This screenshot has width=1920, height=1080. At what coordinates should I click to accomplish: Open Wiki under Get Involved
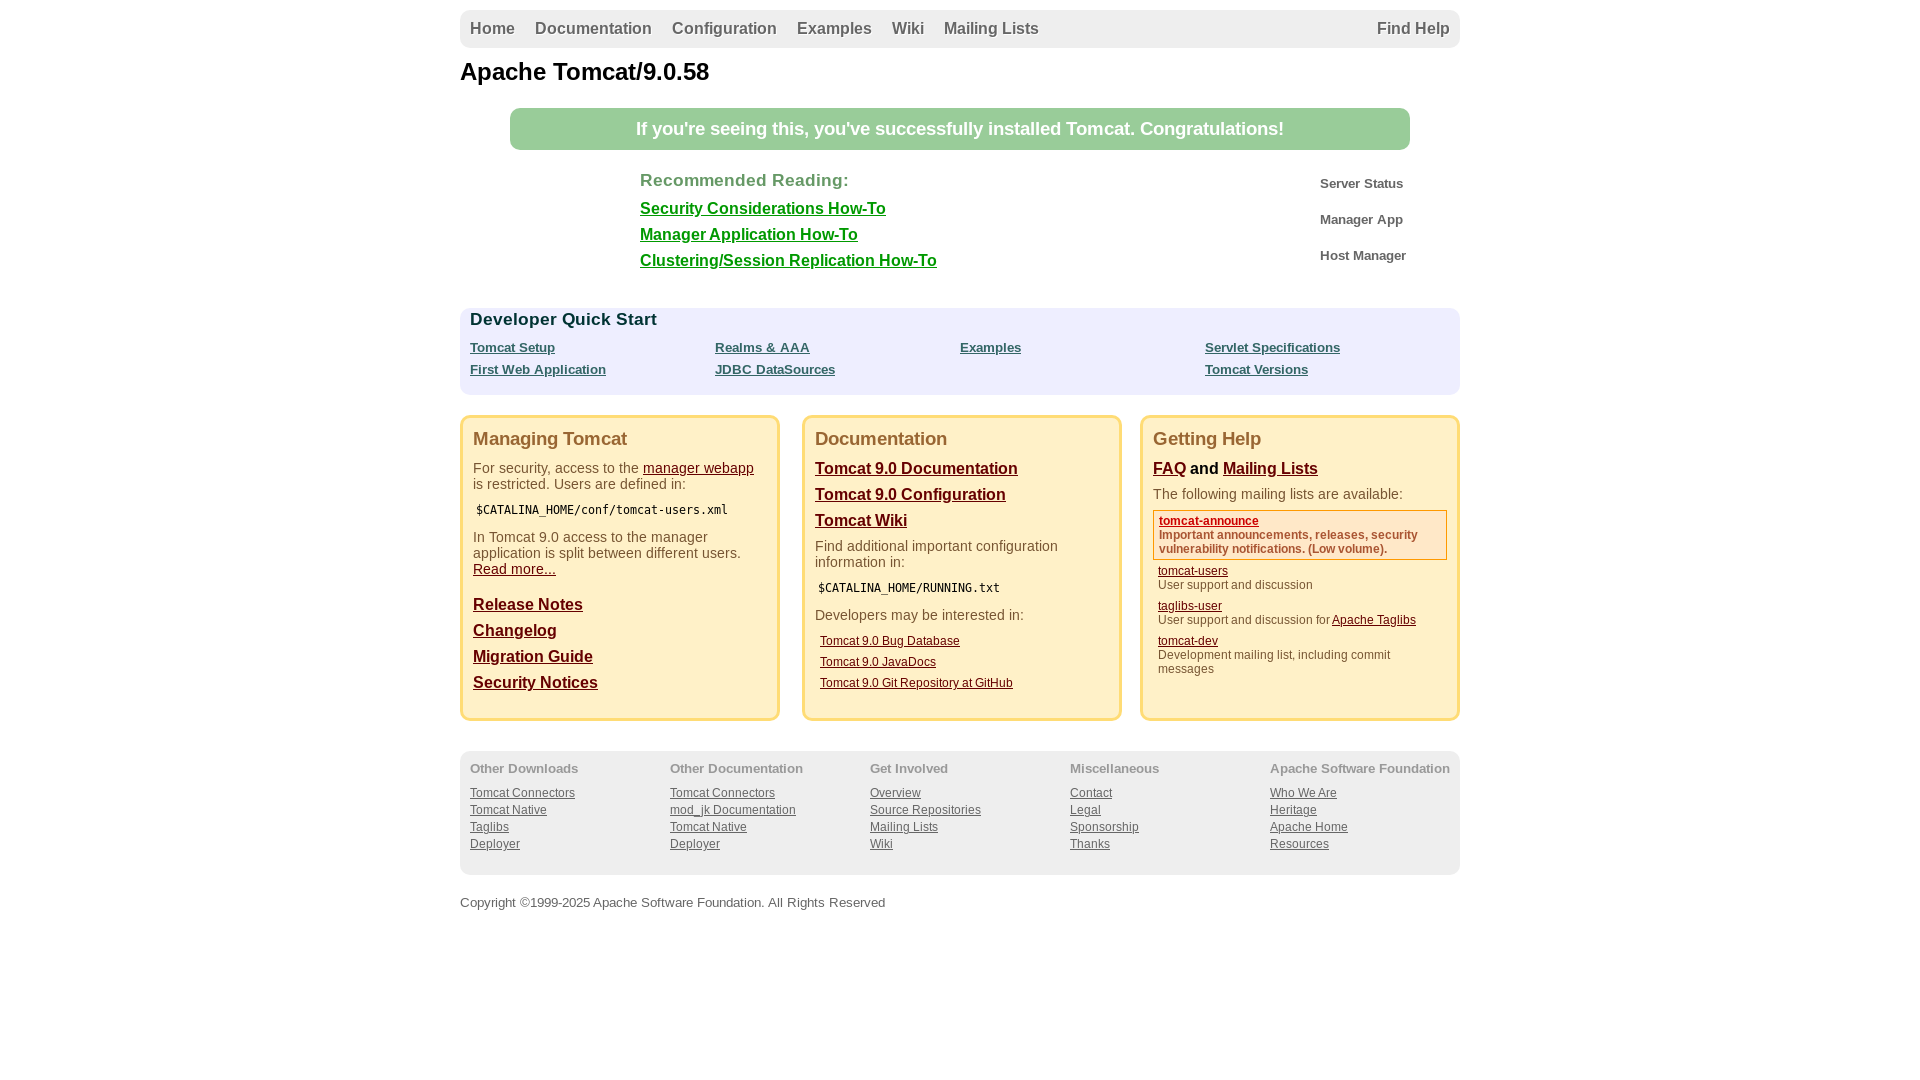point(881,844)
